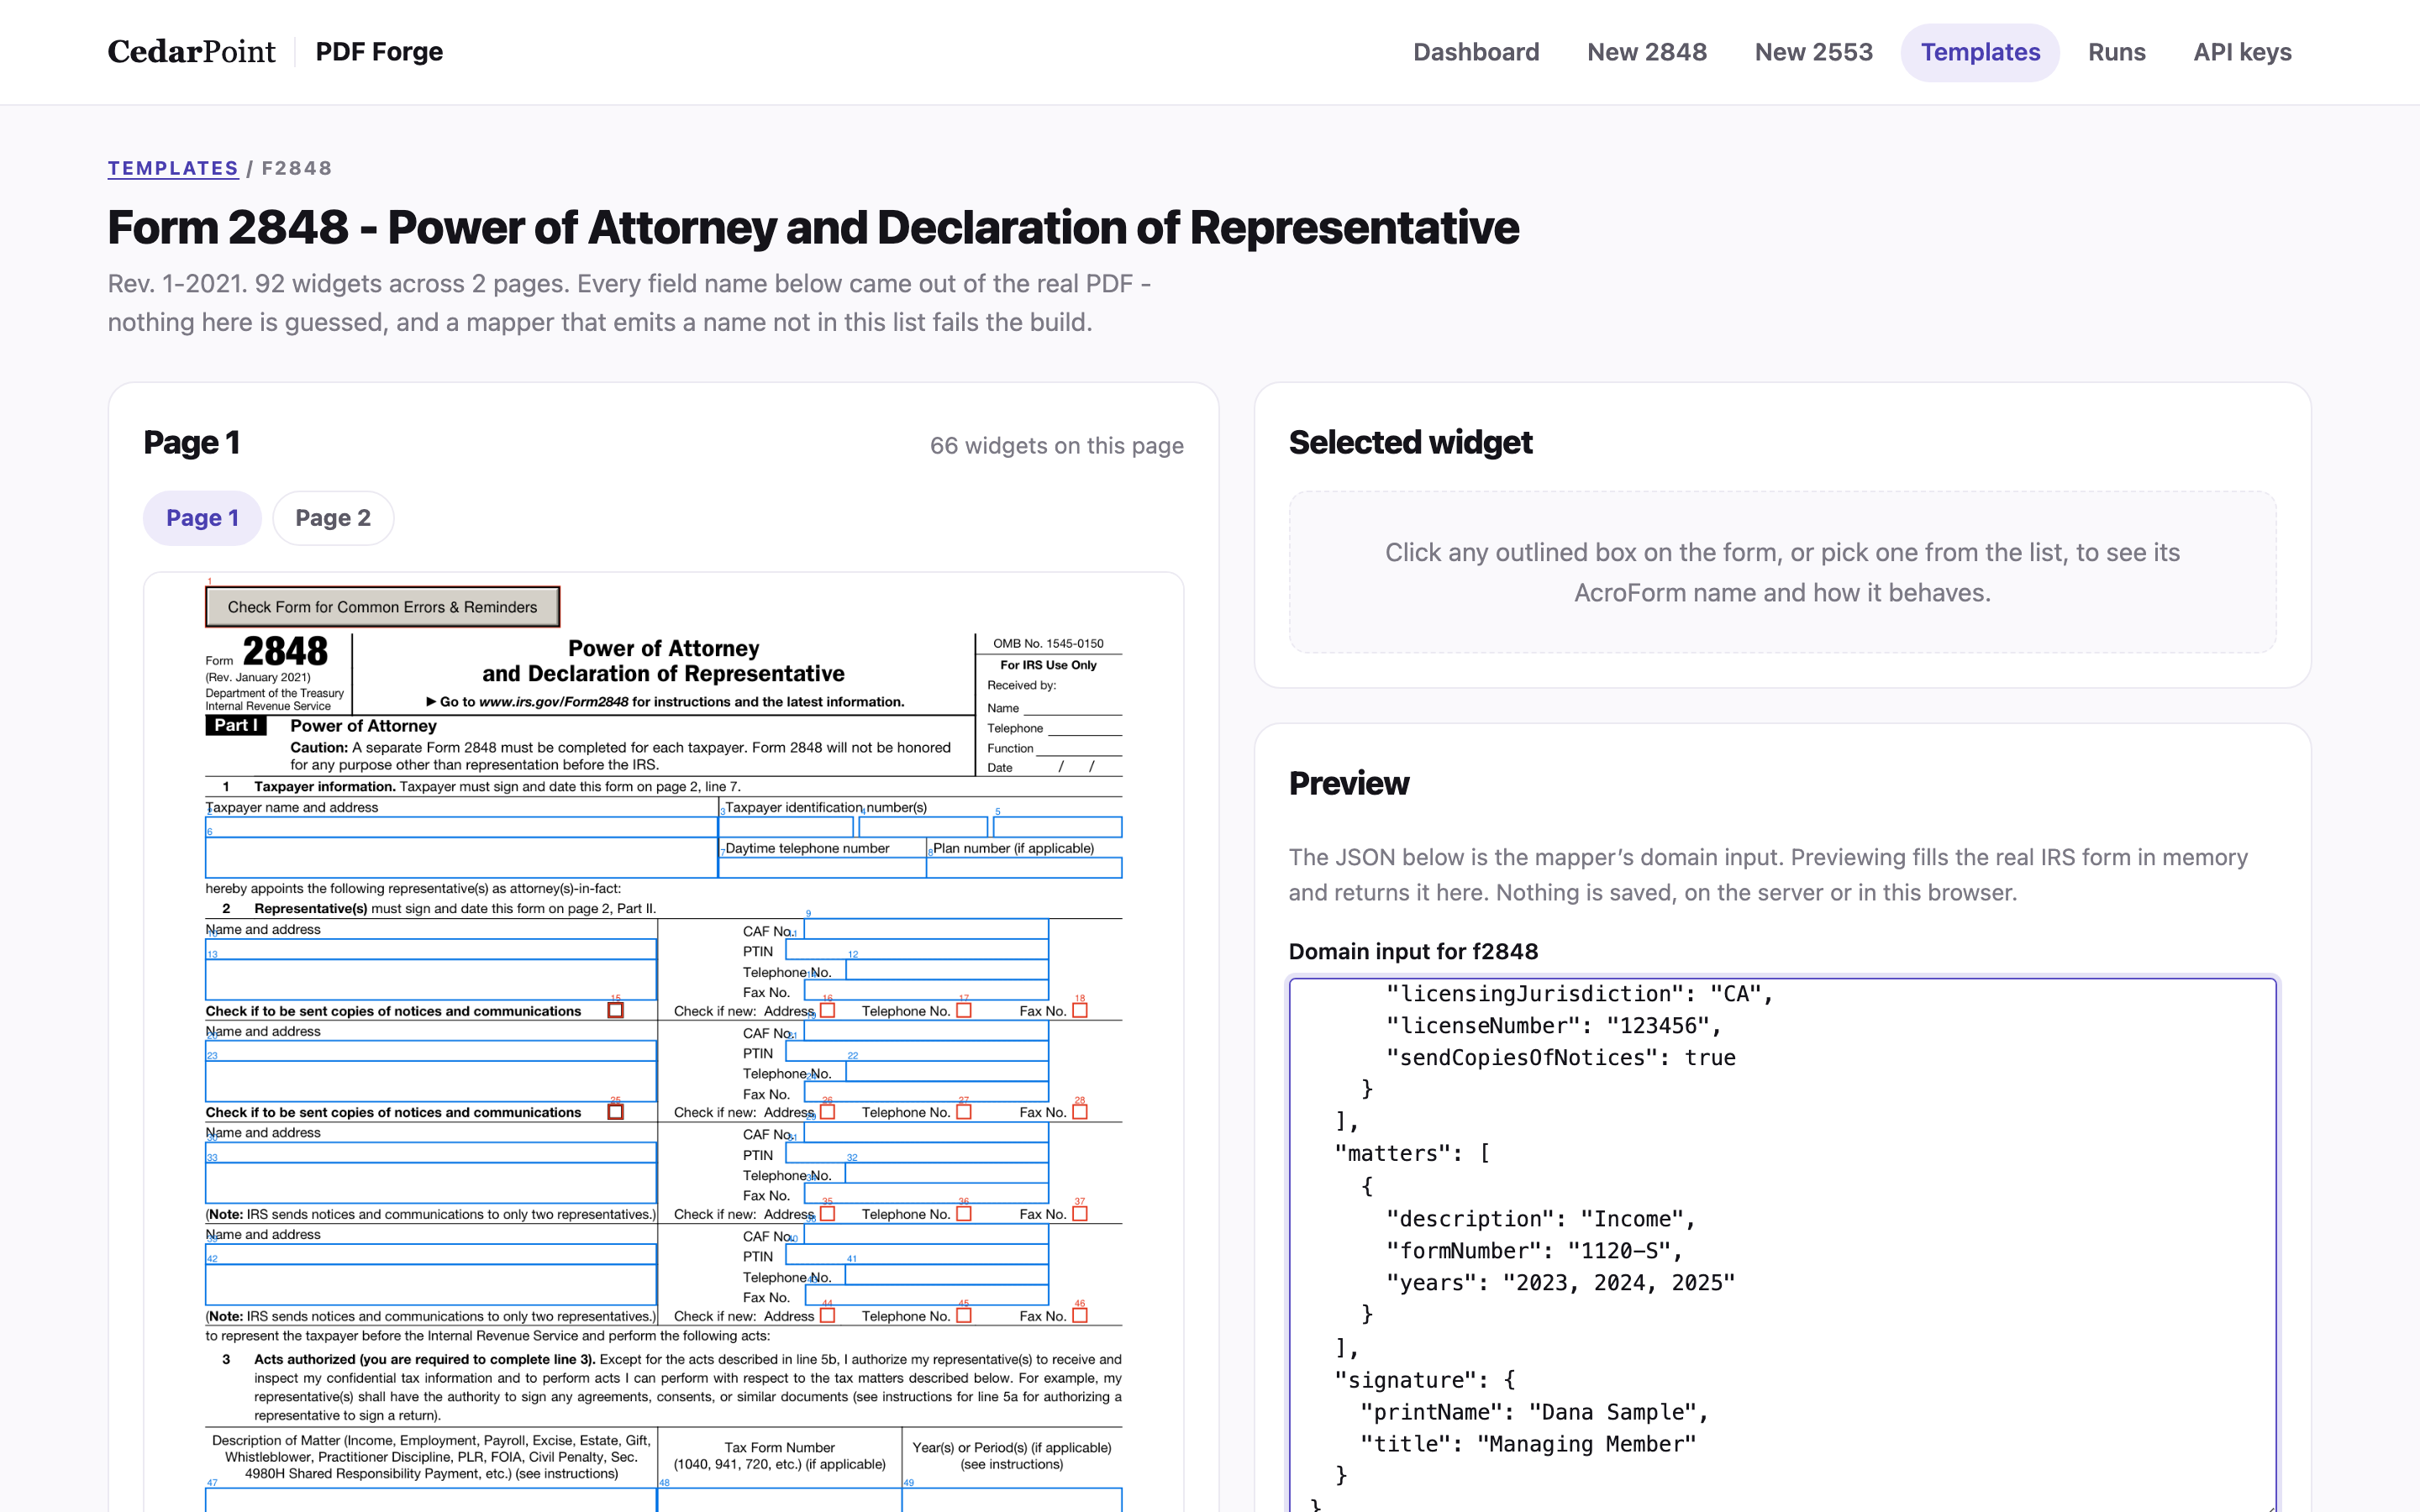Viewport: 2420px width, 1512px height.
Task: Click the "description": "Income" line
Action: click(1541, 1218)
